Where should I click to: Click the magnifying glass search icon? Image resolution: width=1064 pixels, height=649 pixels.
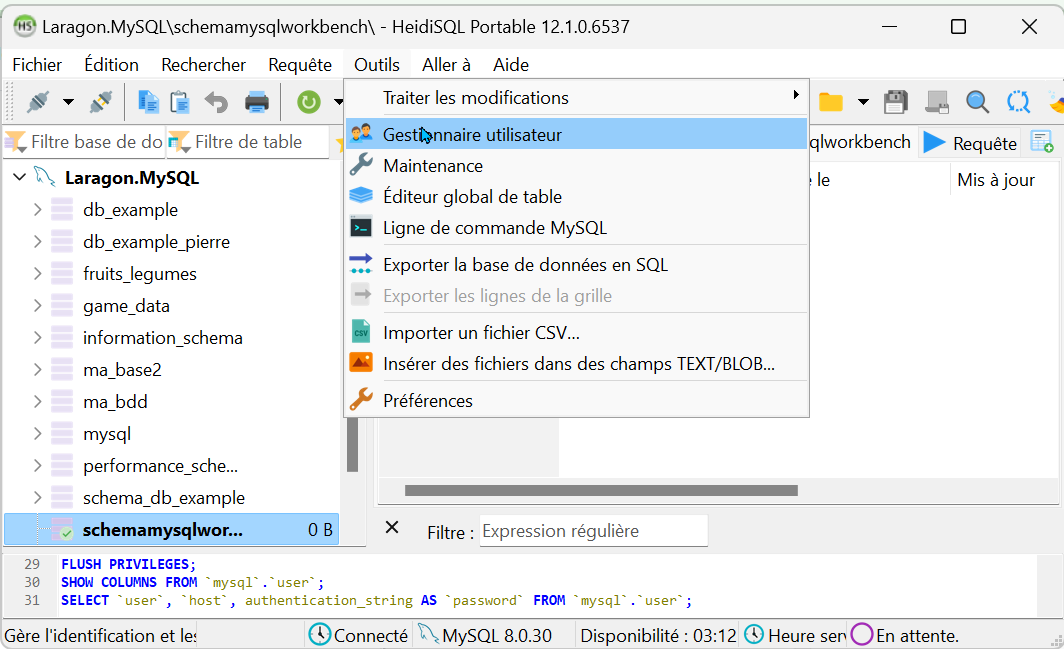(x=977, y=102)
